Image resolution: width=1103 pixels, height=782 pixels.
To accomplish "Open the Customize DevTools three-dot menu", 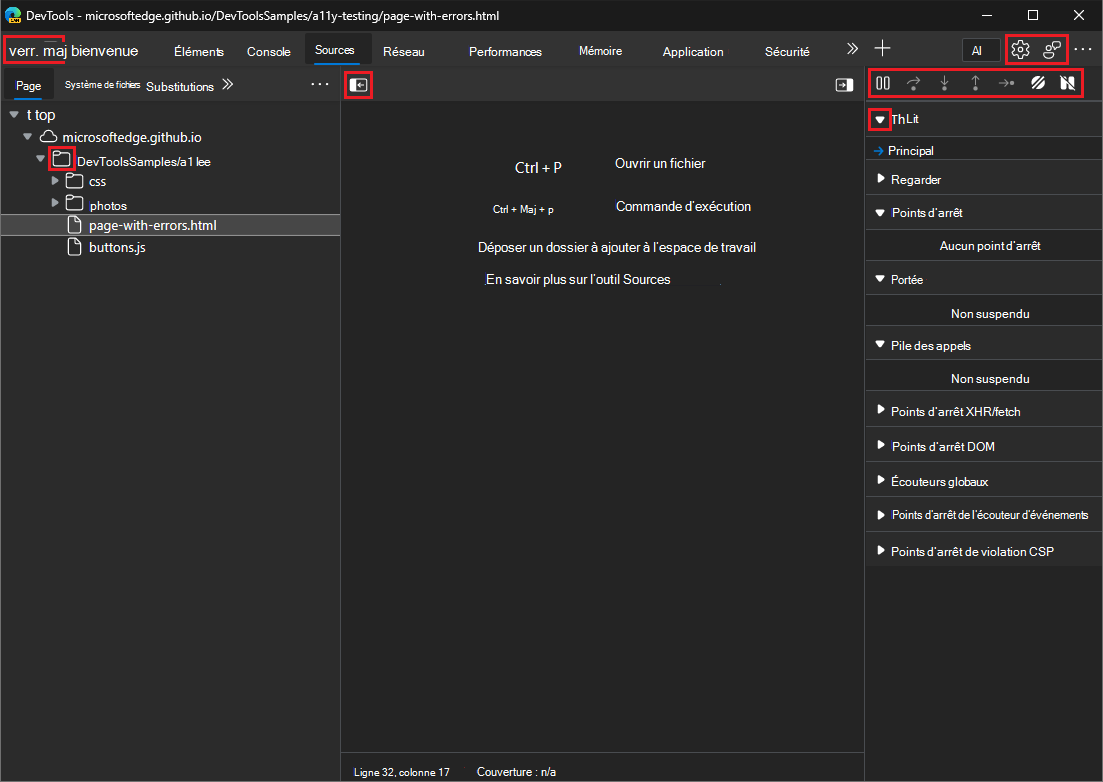I will pyautogui.click(x=1083, y=49).
